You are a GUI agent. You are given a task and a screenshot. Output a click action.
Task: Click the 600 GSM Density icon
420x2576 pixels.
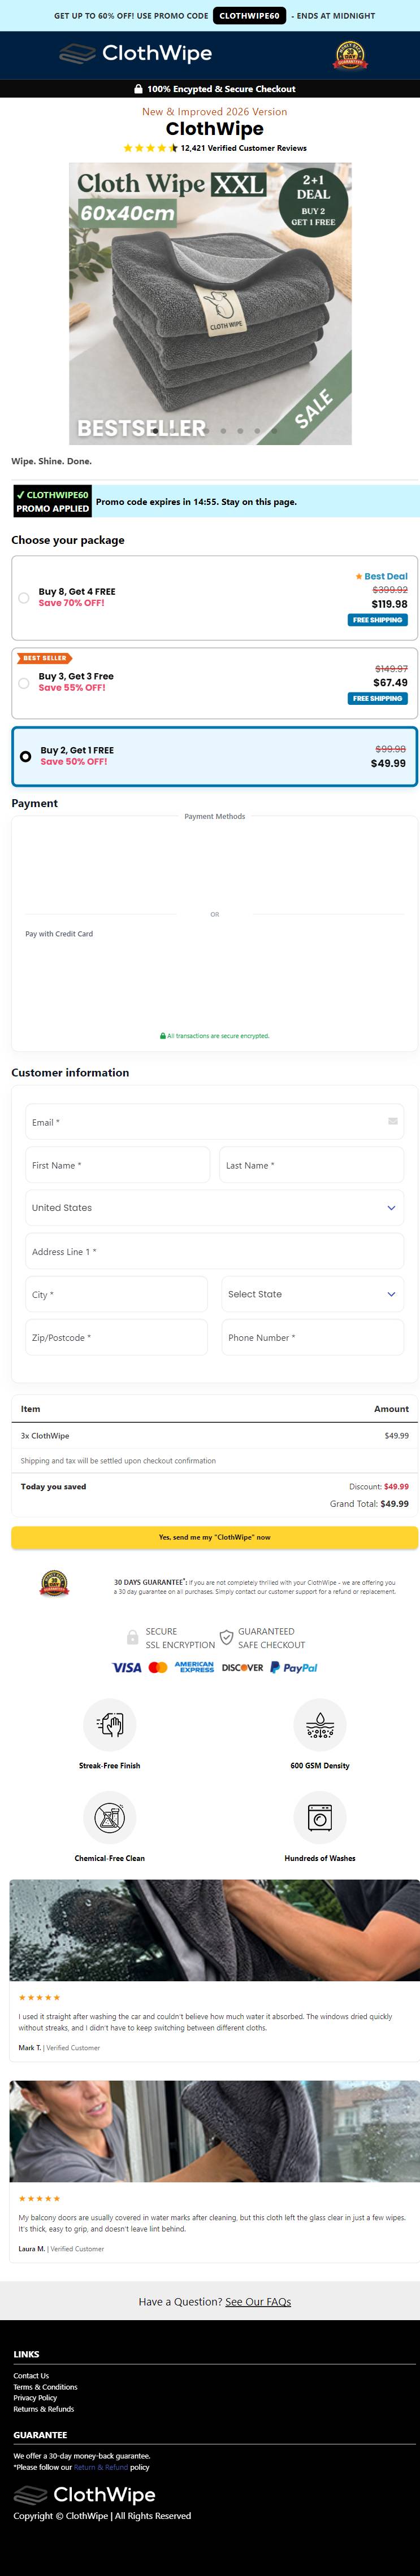(x=320, y=1723)
